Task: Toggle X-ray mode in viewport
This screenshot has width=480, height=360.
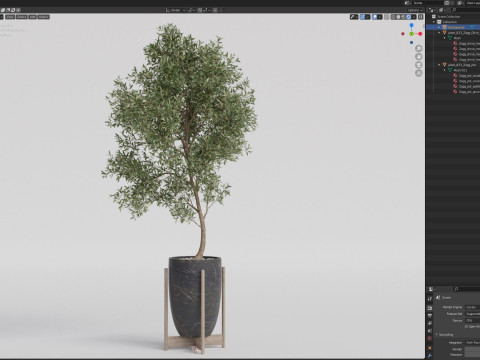Action: 387,17
